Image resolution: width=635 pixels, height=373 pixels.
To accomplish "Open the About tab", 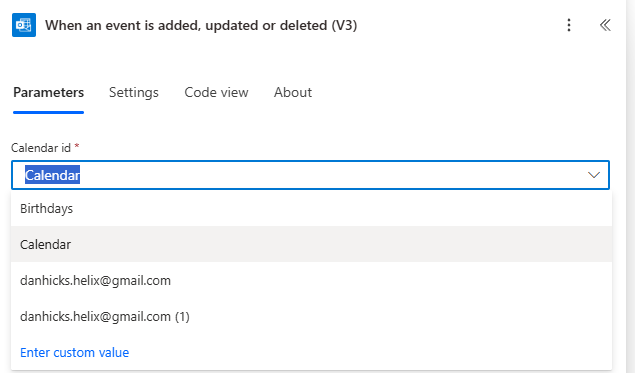I will [x=293, y=92].
